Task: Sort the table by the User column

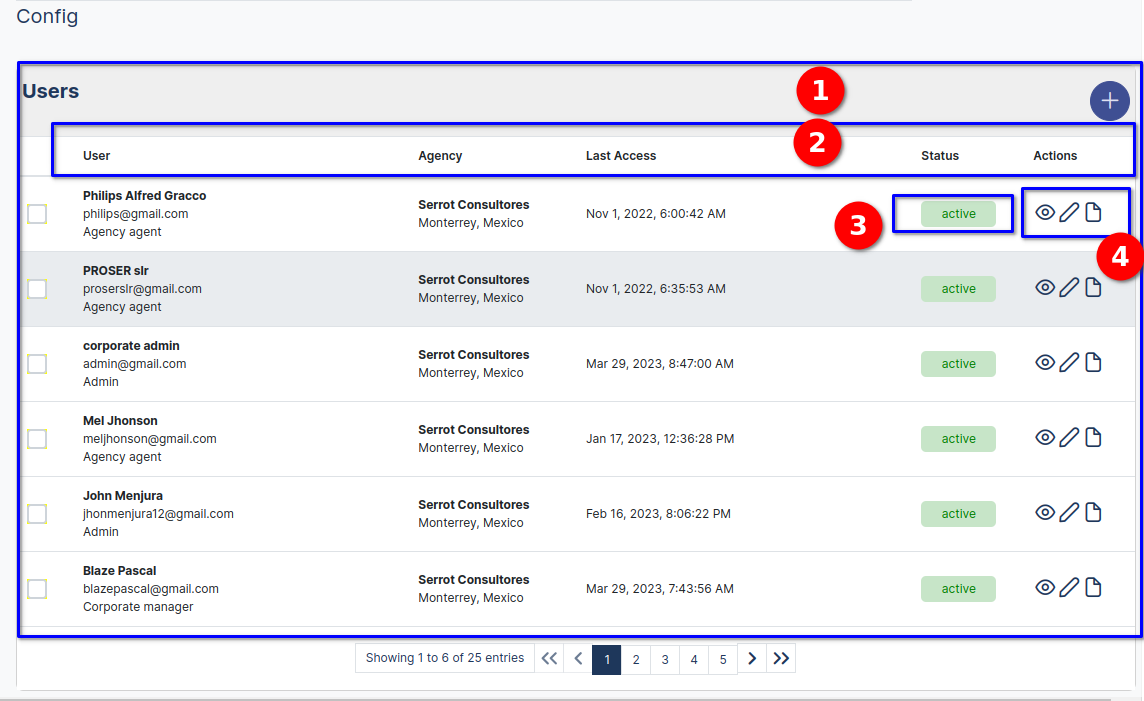Action: (96, 155)
